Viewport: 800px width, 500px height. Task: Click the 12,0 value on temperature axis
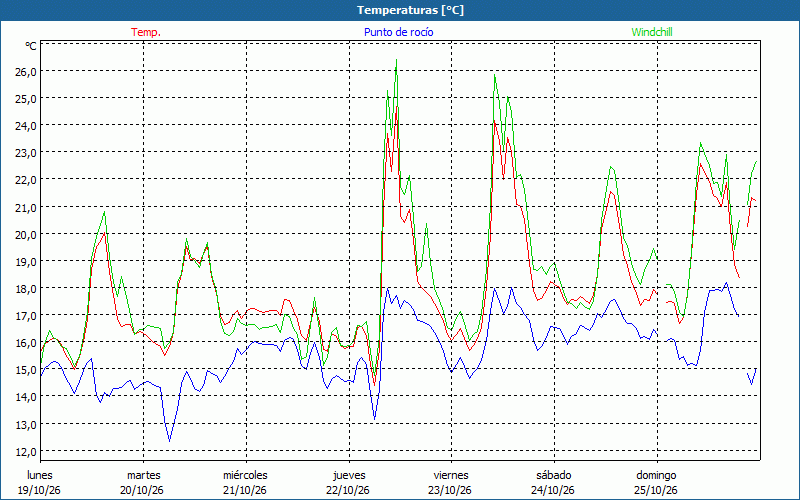[x=25, y=452]
